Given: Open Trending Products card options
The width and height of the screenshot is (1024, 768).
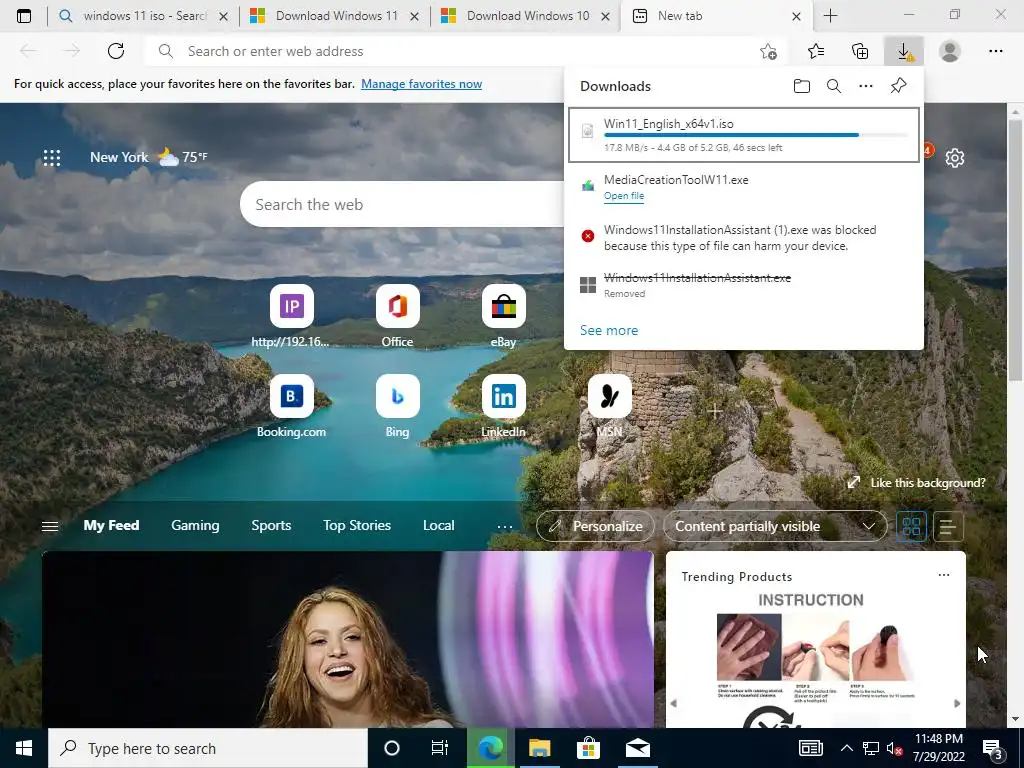Looking at the screenshot, I should [x=944, y=575].
